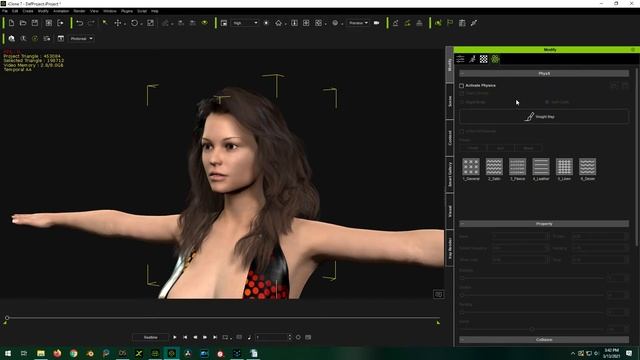This screenshot has height=360, width=640.
Task: Click the Play button in playback controls
Action: pos(175,337)
